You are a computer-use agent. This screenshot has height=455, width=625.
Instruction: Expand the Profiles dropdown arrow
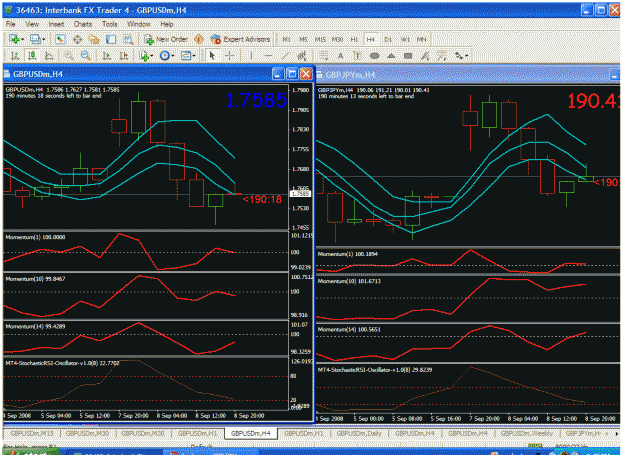click(43, 39)
